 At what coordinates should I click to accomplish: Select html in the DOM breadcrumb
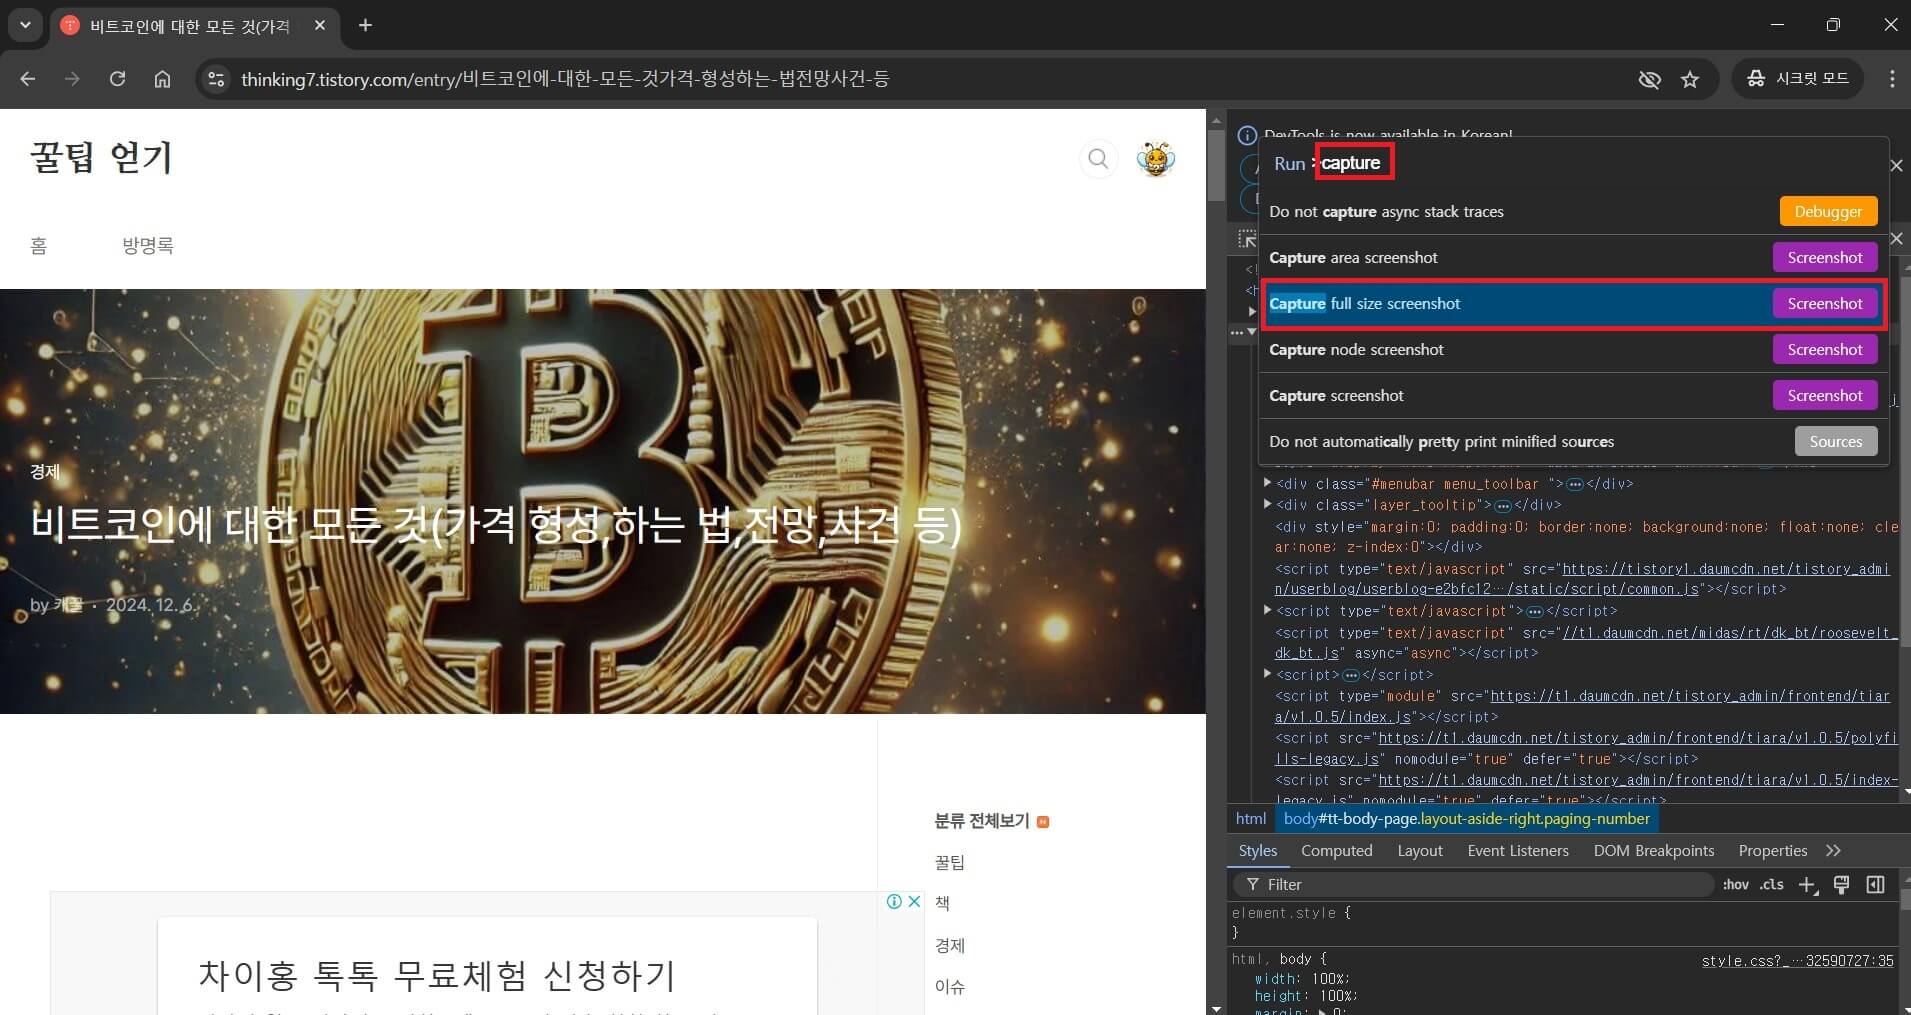coord(1251,819)
